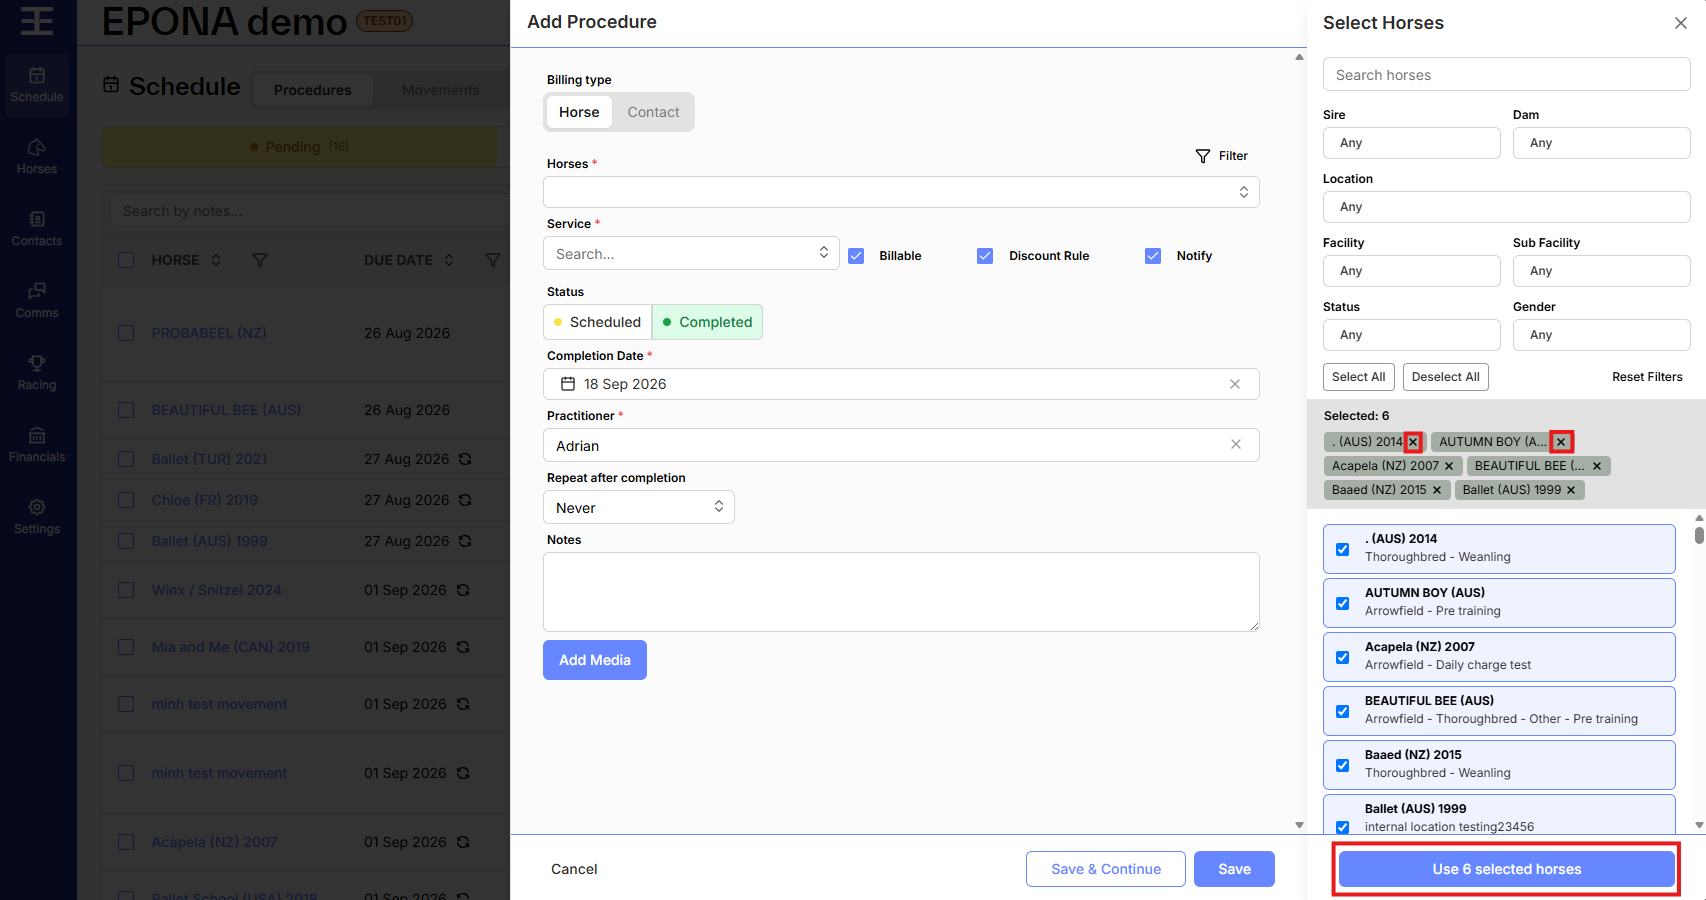The width and height of the screenshot is (1706, 900).
Task: Uncheck the Billable checkbox
Action: (856, 256)
